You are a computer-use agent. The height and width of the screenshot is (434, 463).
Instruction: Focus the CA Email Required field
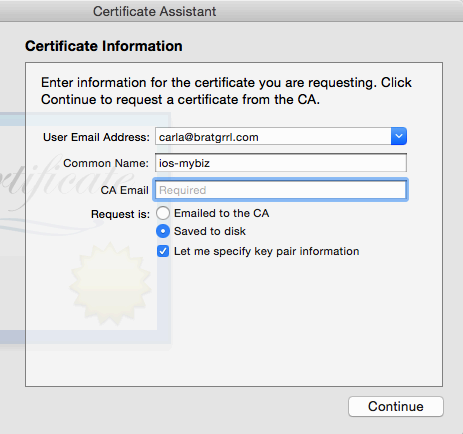(281, 190)
